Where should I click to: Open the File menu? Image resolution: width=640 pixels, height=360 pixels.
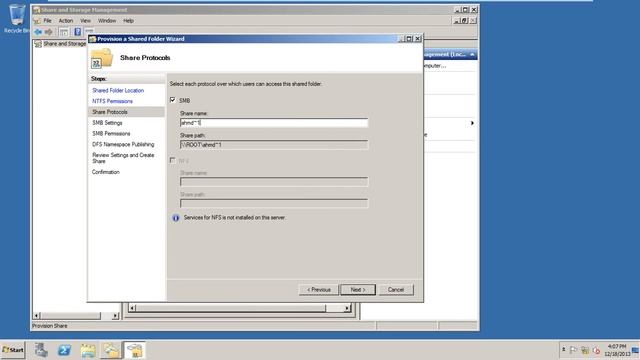click(47, 20)
